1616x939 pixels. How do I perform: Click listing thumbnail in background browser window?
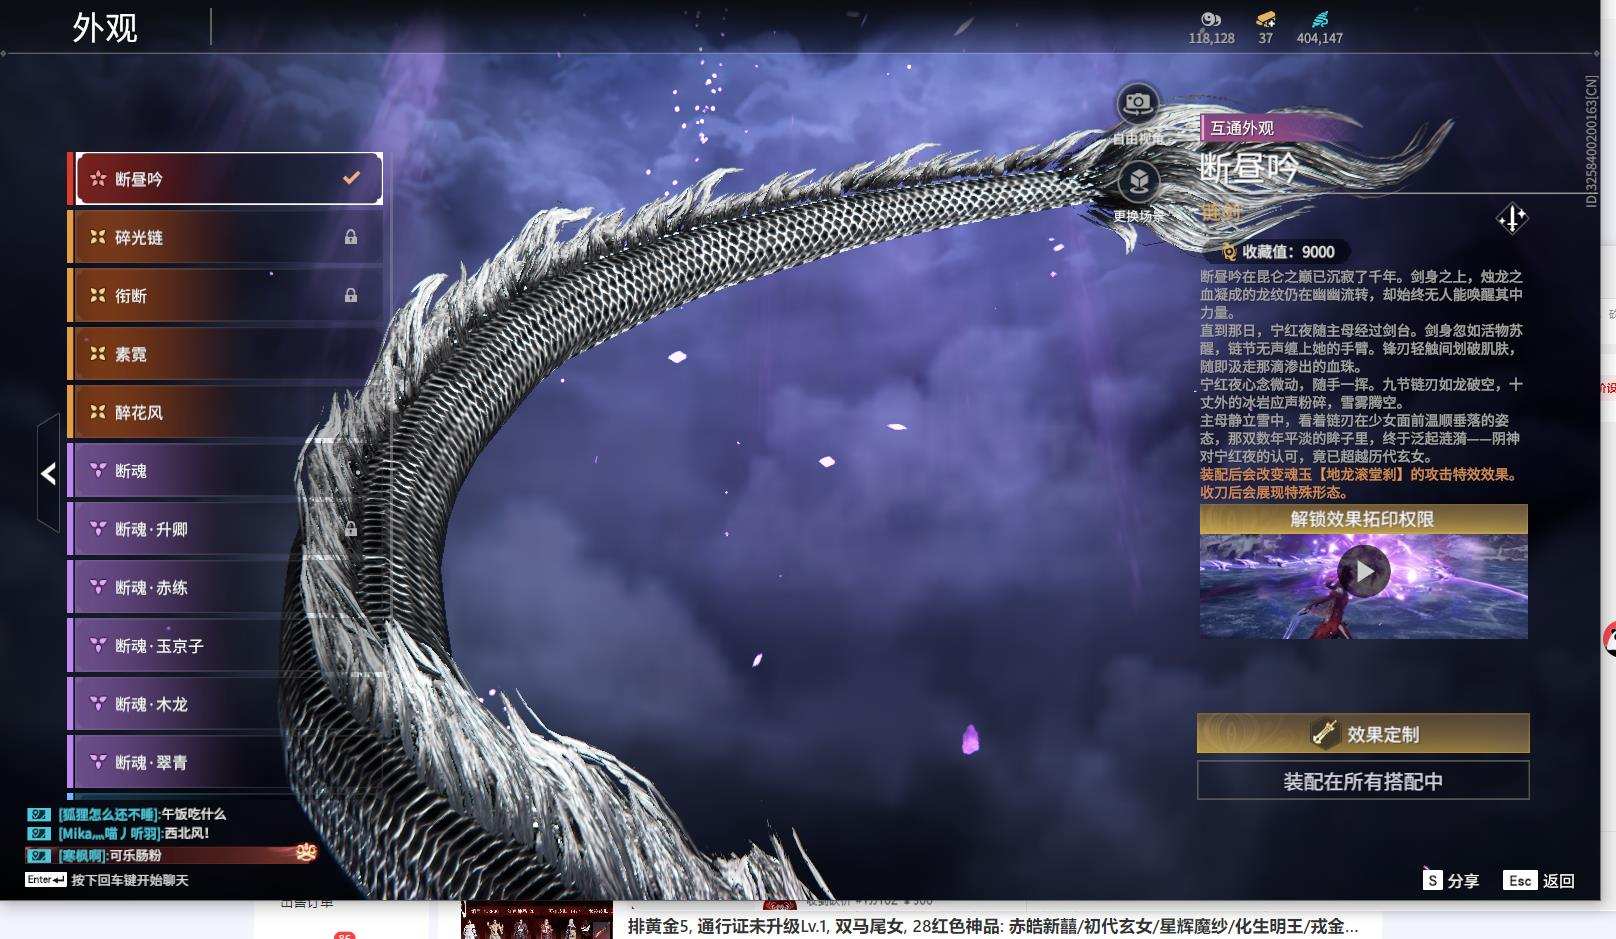click(x=536, y=921)
